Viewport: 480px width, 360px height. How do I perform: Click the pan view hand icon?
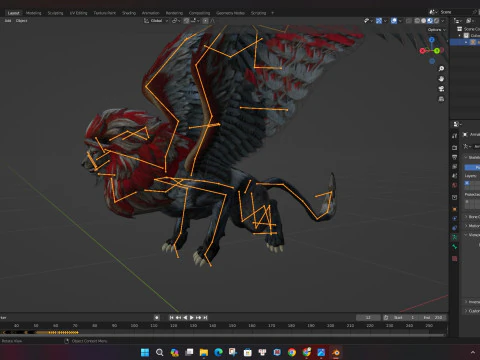(441, 79)
